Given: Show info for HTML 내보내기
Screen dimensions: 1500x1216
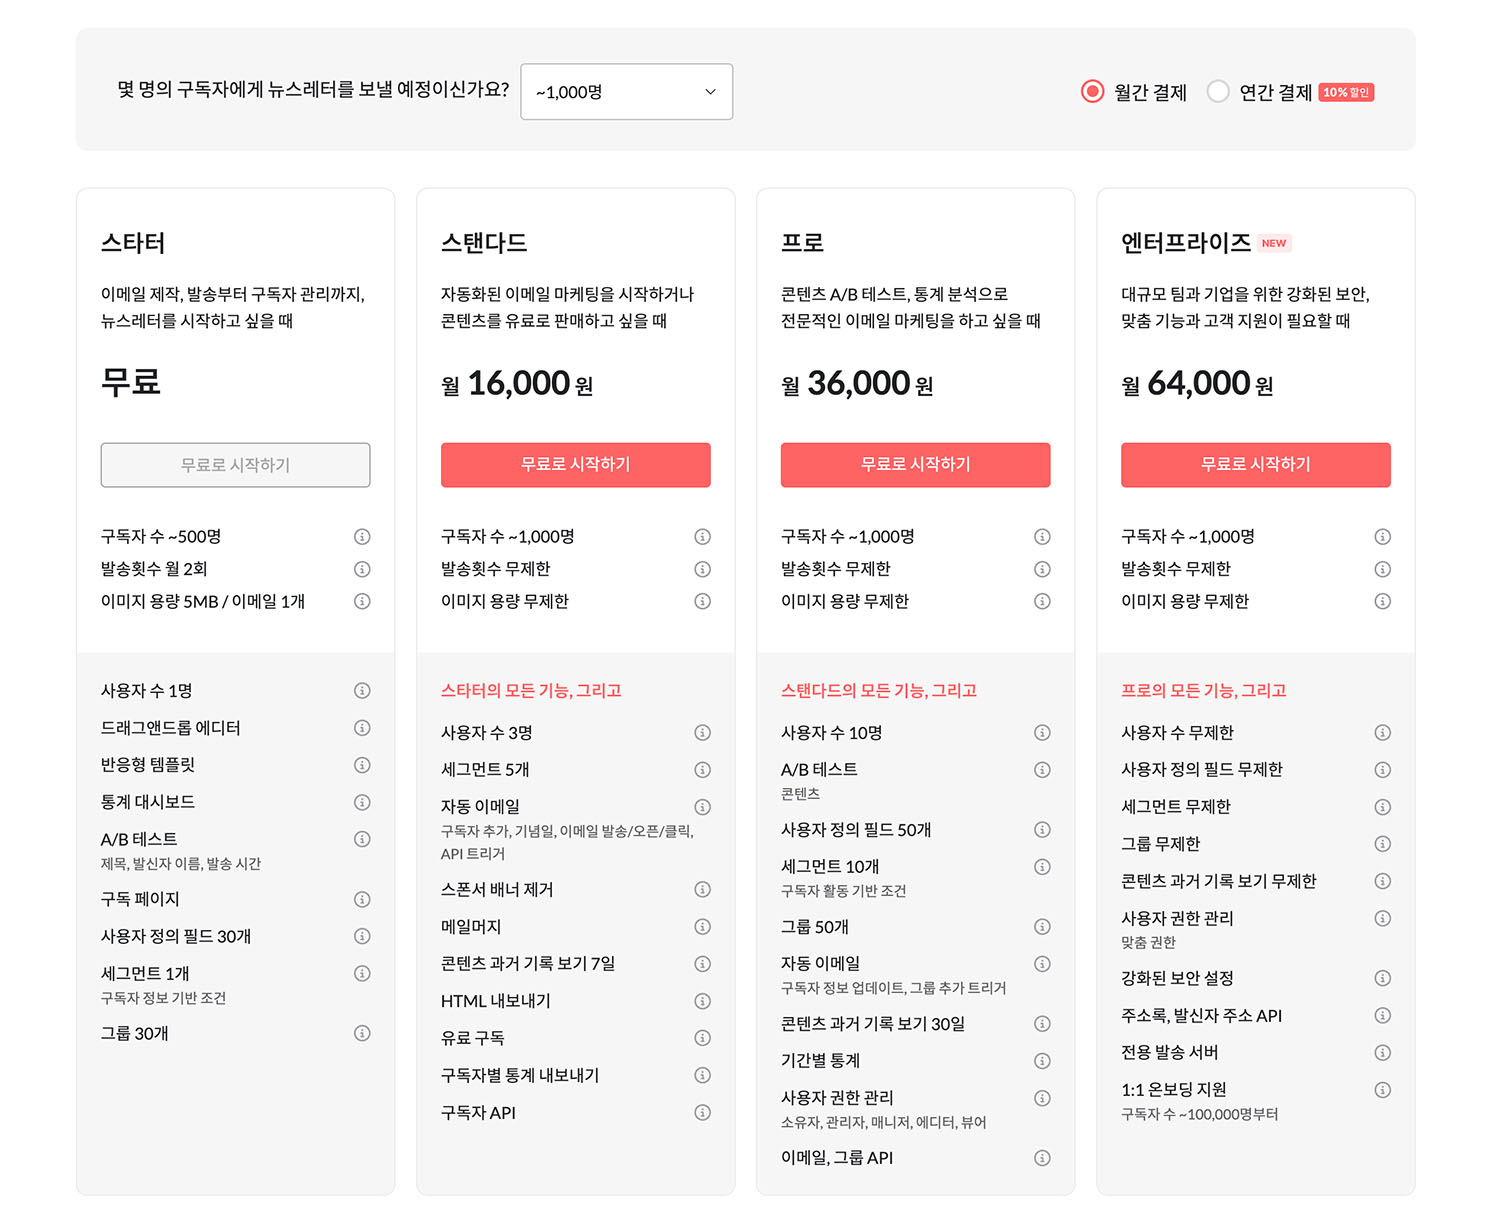Looking at the screenshot, I should coord(703,1001).
